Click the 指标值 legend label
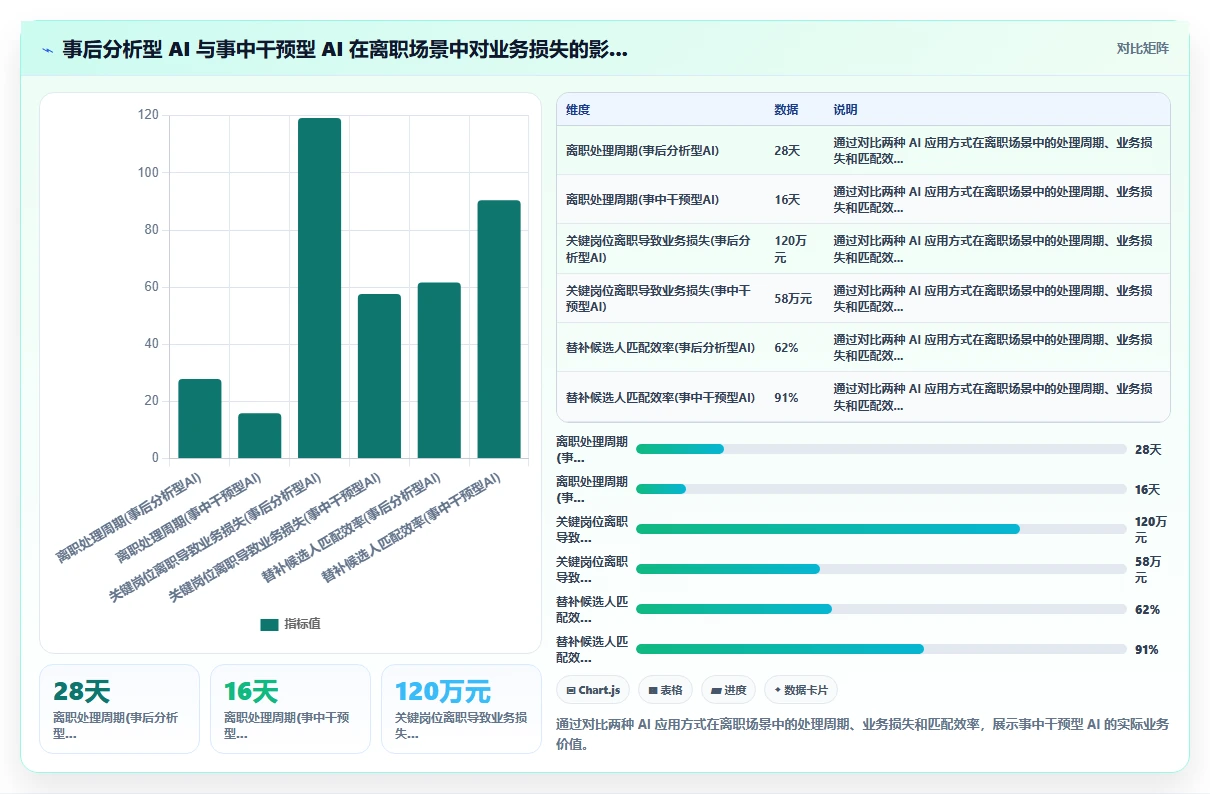 [302, 624]
